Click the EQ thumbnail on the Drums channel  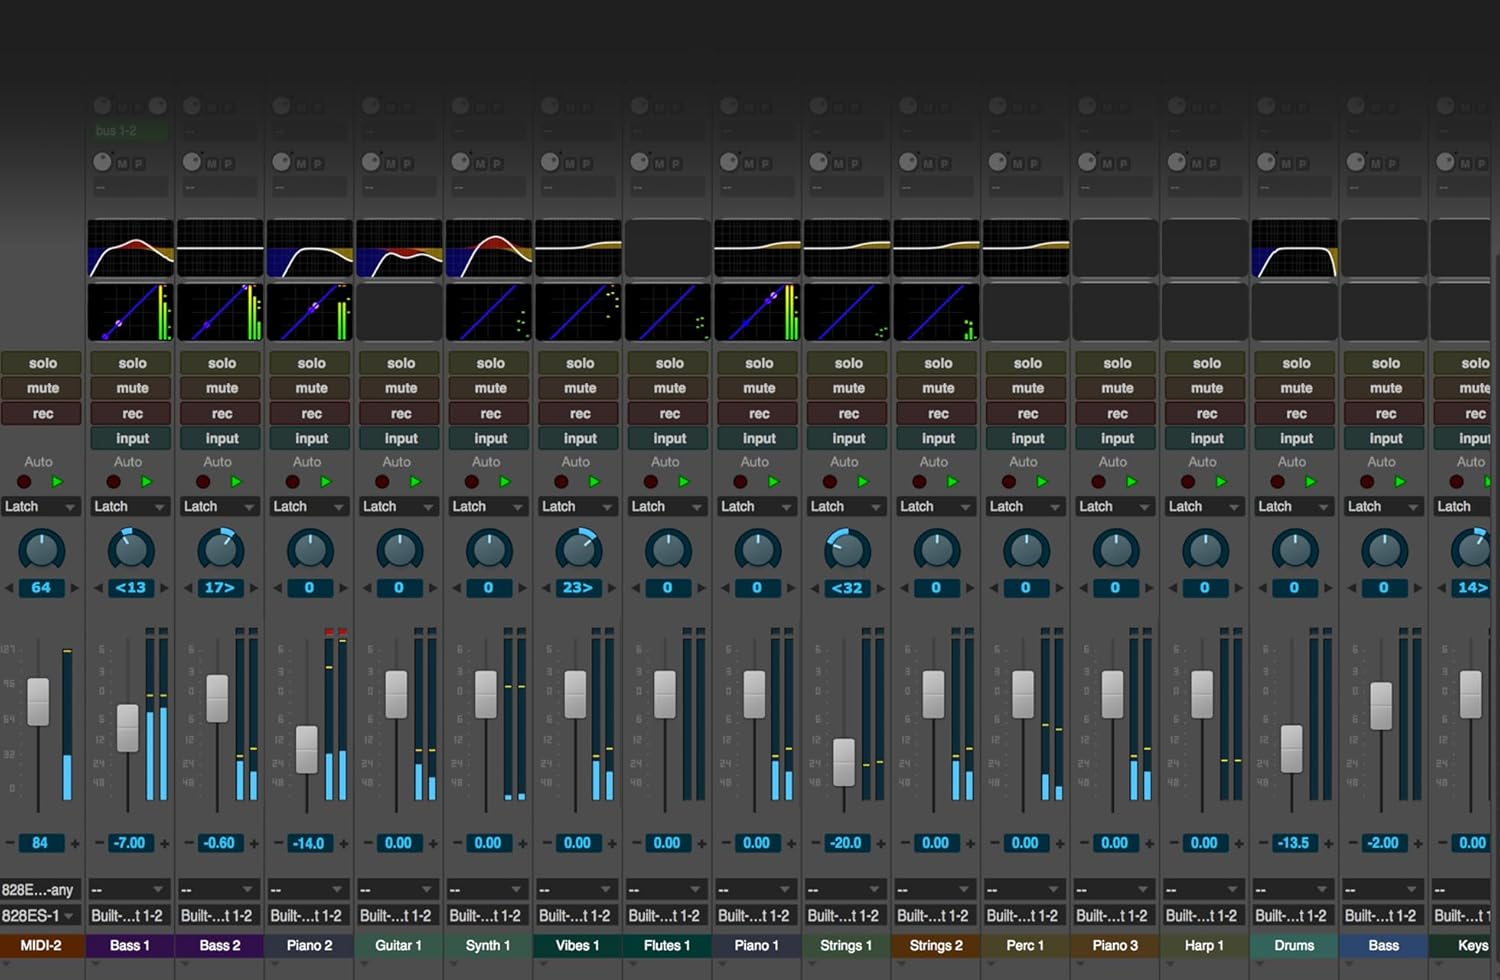pyautogui.click(x=1293, y=248)
